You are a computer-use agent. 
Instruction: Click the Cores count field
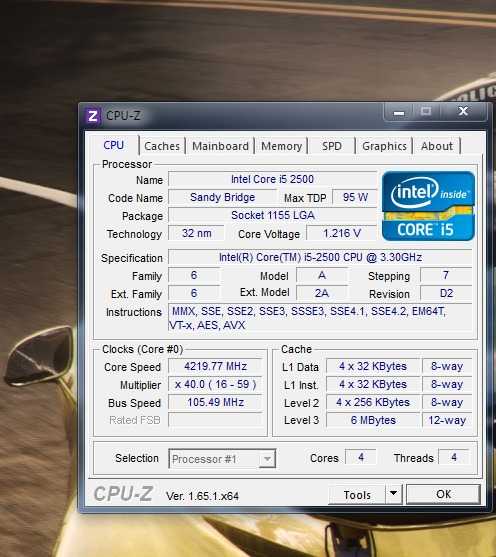click(361, 457)
